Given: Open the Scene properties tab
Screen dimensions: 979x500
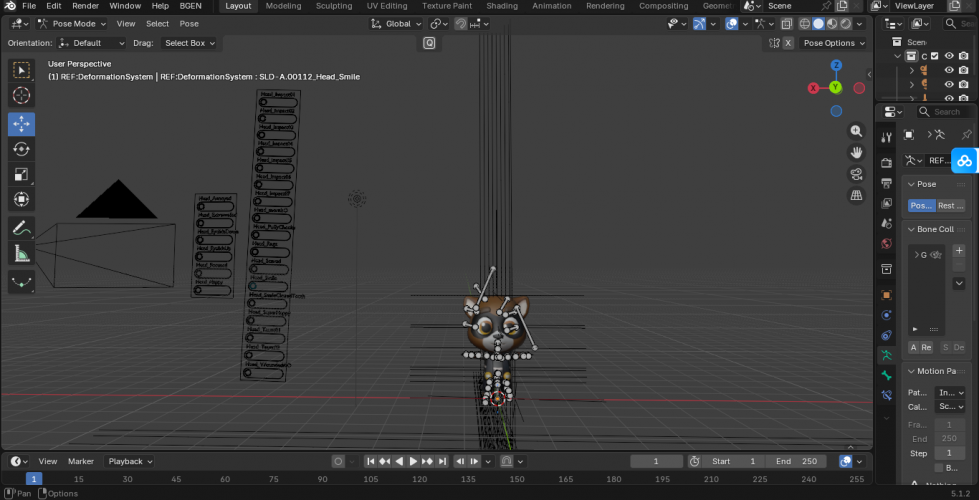Looking at the screenshot, I should pos(886,223).
